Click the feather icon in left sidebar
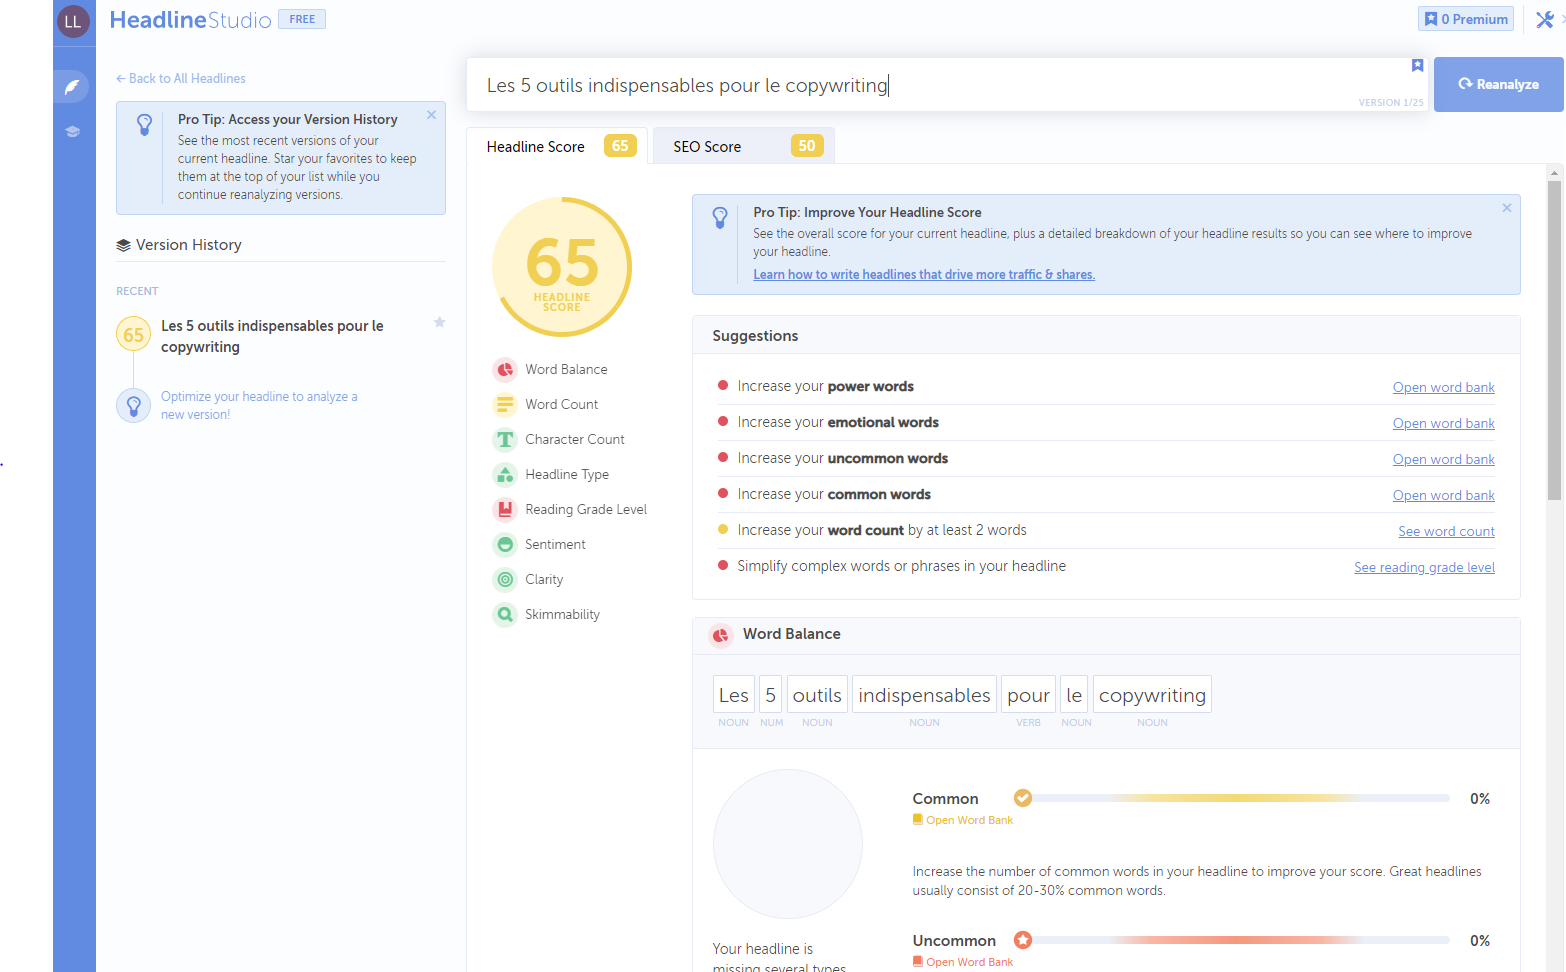This screenshot has height=972, width=1566. click(x=72, y=87)
